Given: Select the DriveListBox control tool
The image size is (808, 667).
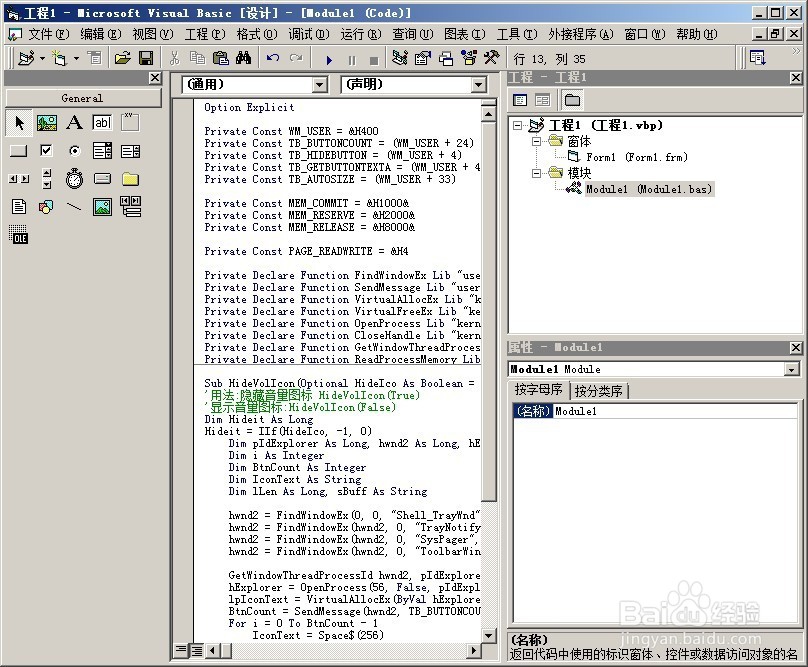Looking at the screenshot, I should 102,179.
